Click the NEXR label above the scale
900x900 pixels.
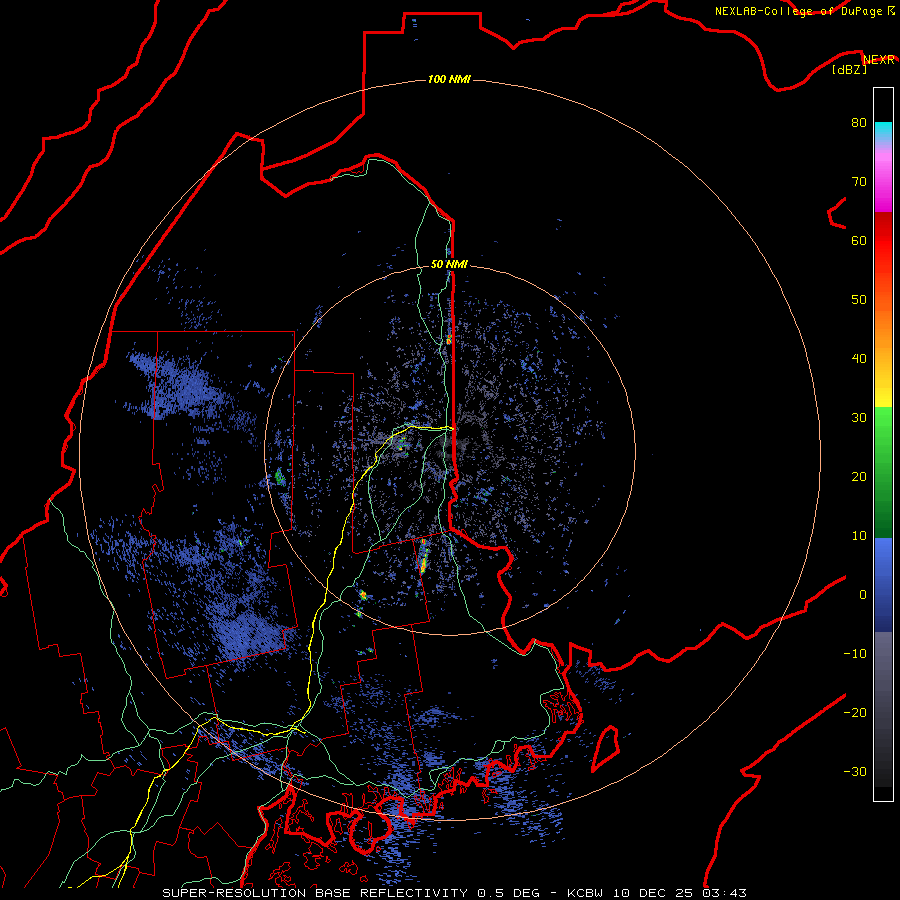pyautogui.click(x=878, y=60)
